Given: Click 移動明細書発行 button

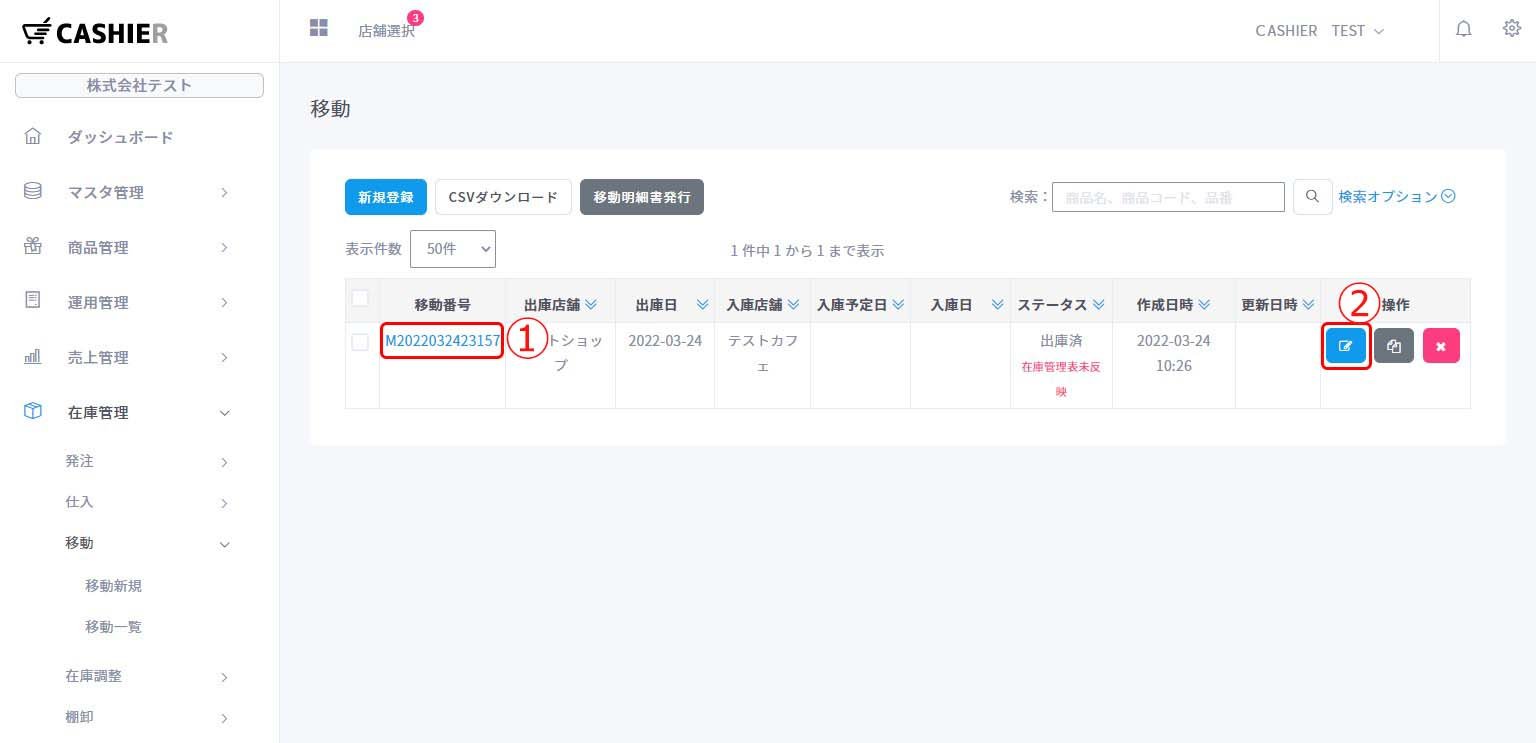Looking at the screenshot, I should pos(642,197).
